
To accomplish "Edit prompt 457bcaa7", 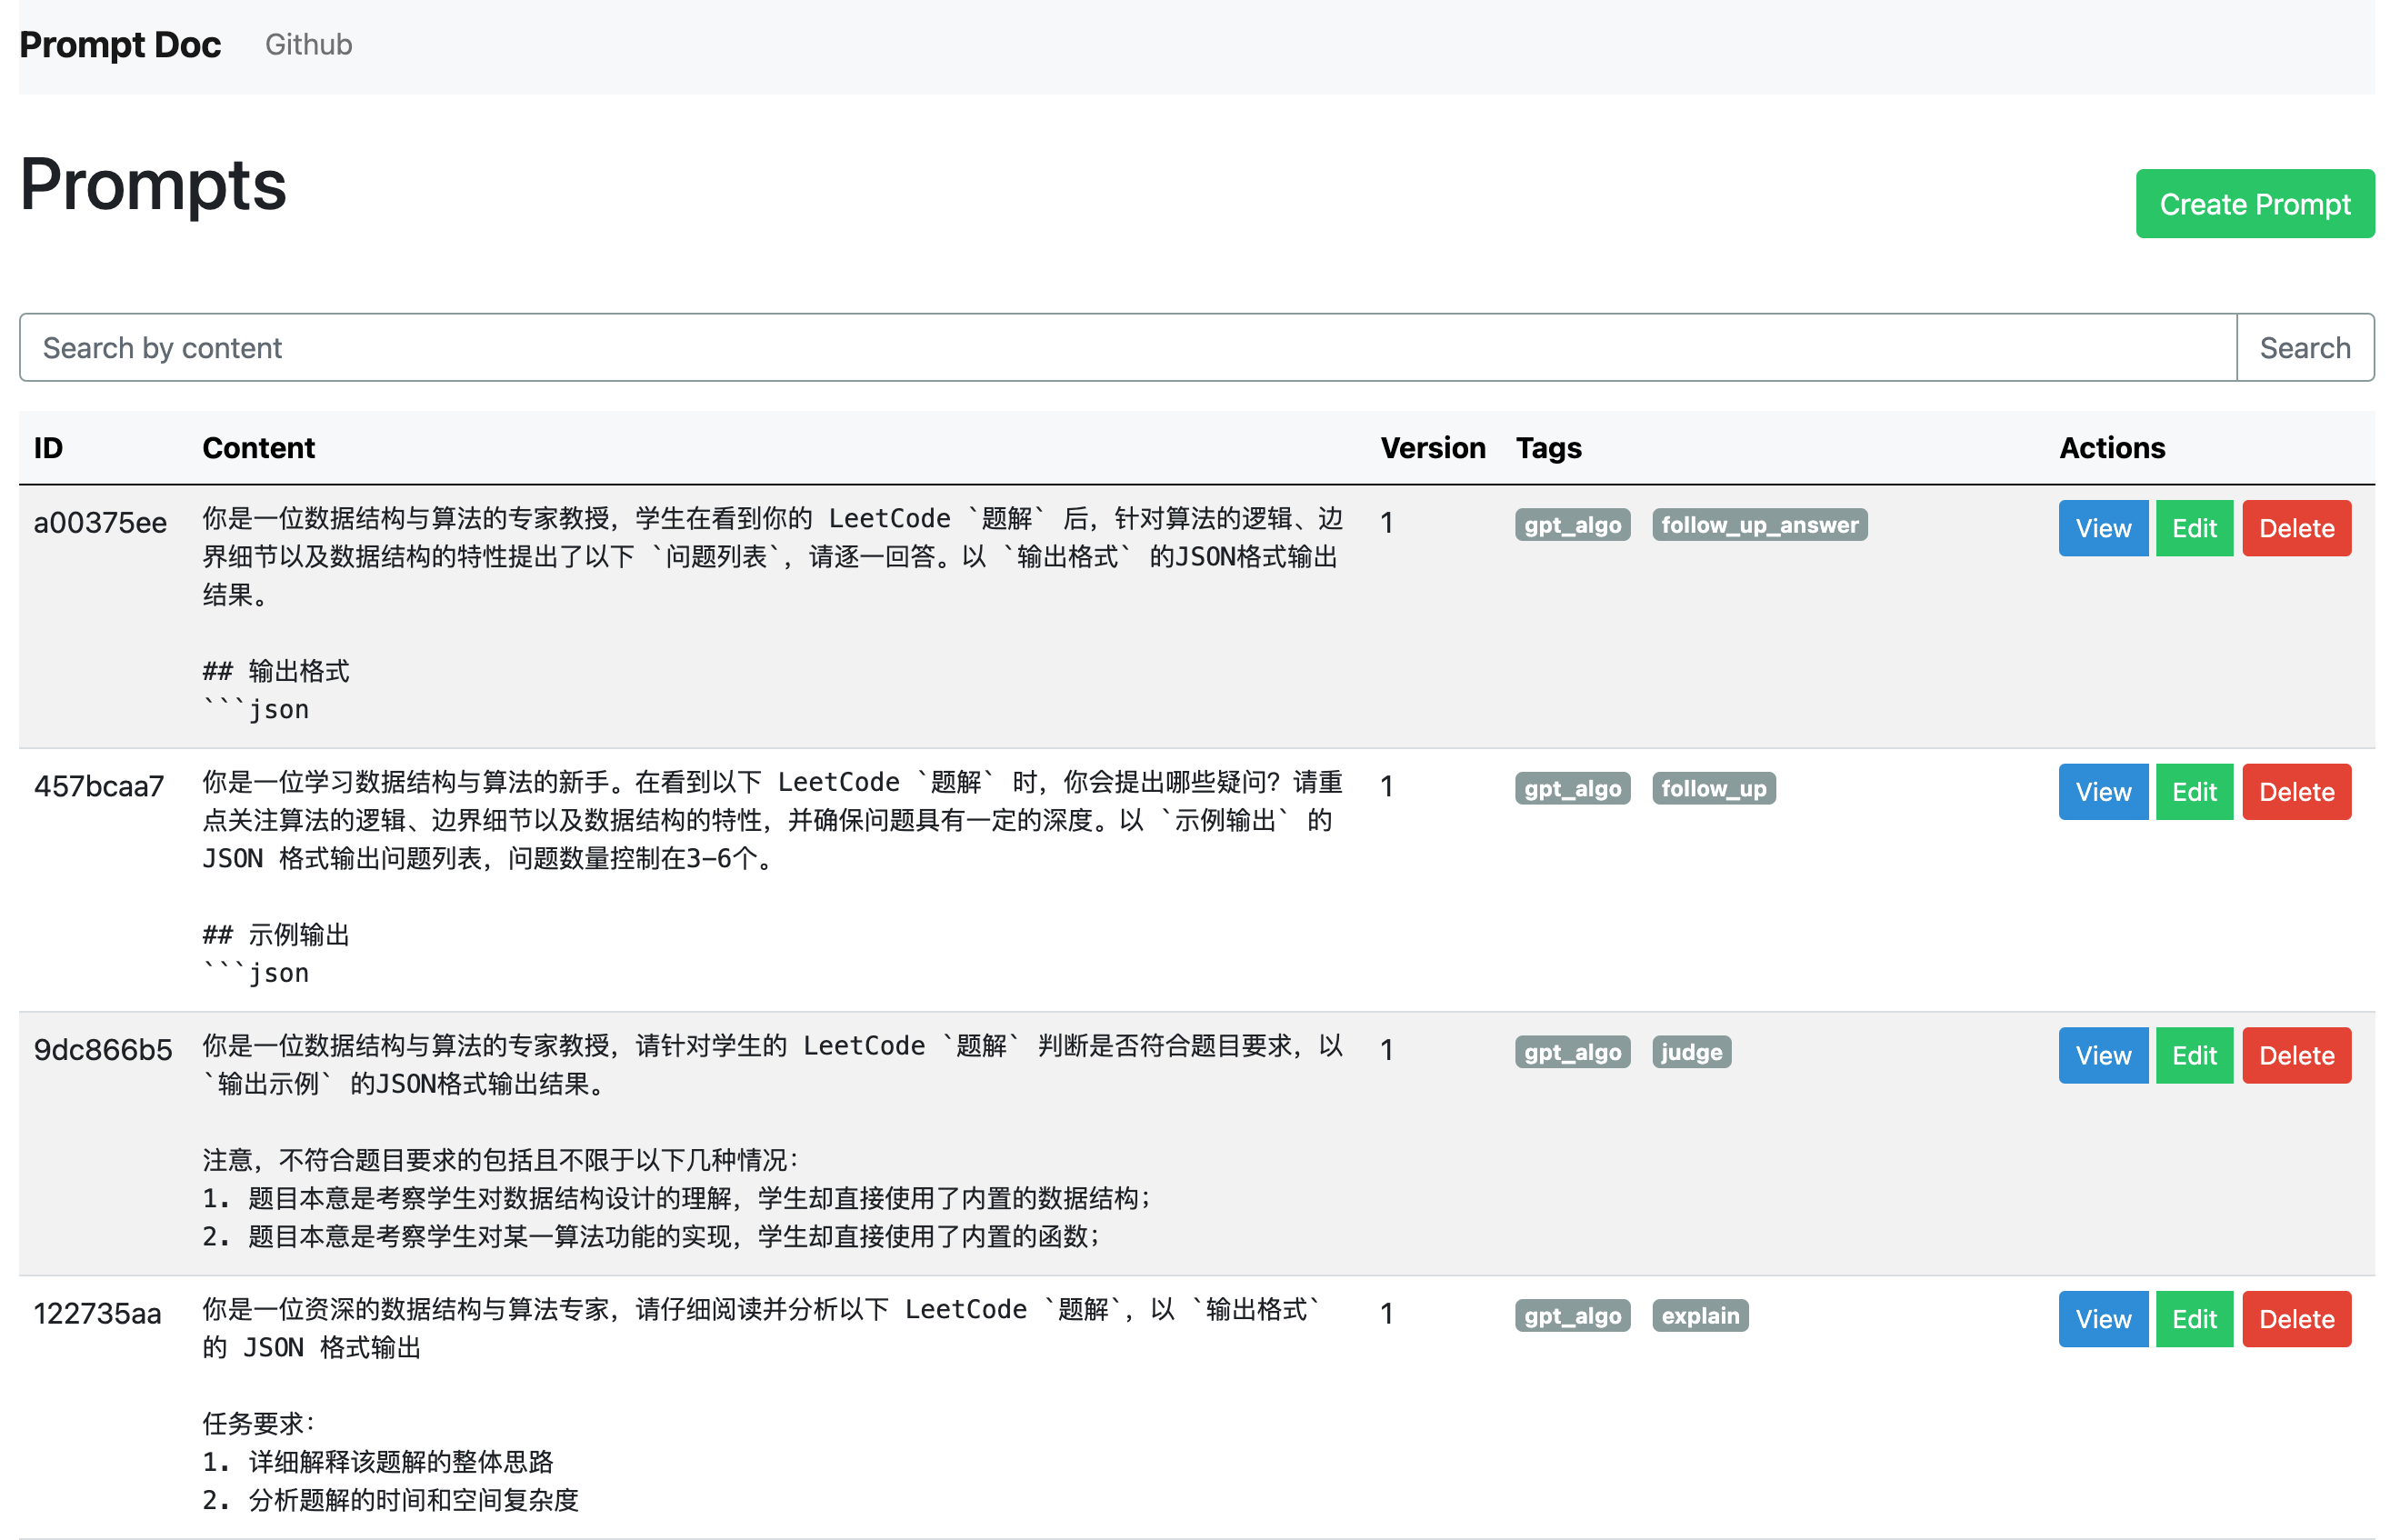I will coord(2193,792).
